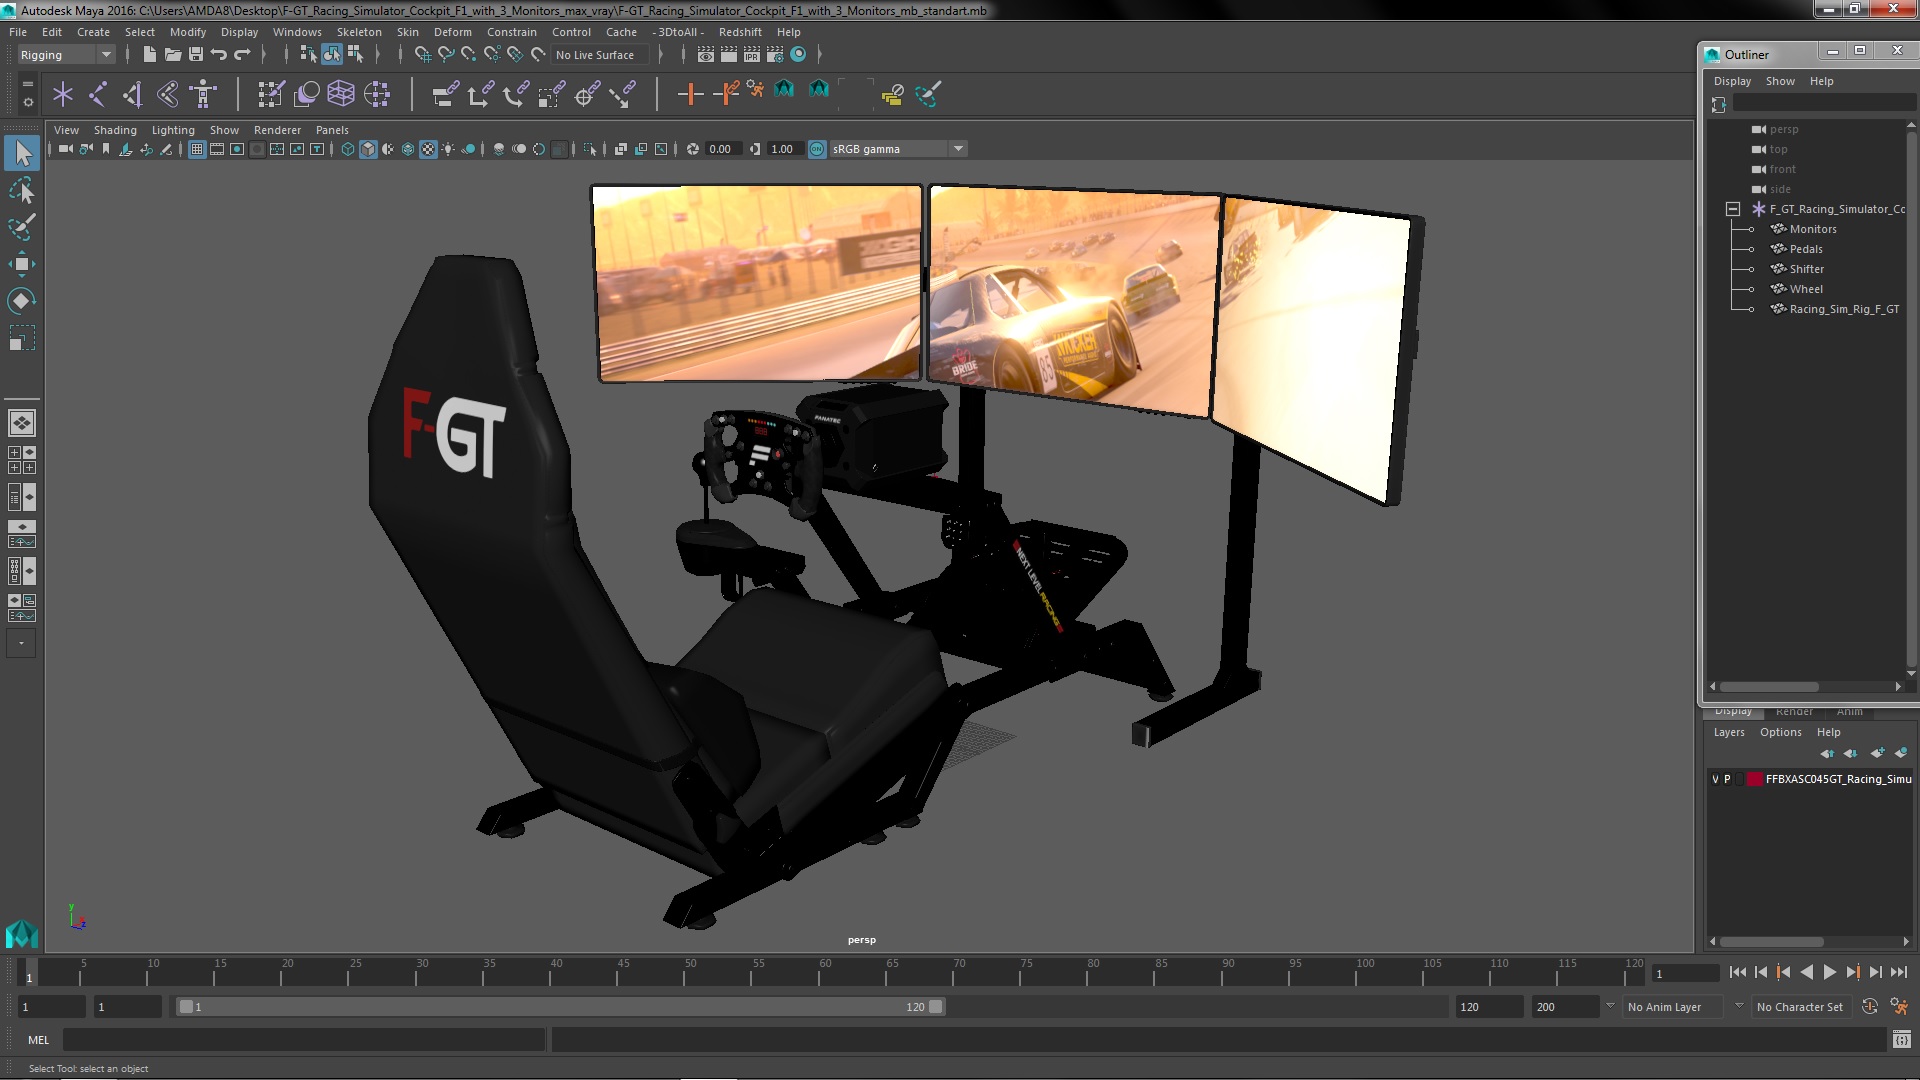Screen dimensions: 1920x1080
Task: Click the Play Forwards button
Action: [1829, 972]
